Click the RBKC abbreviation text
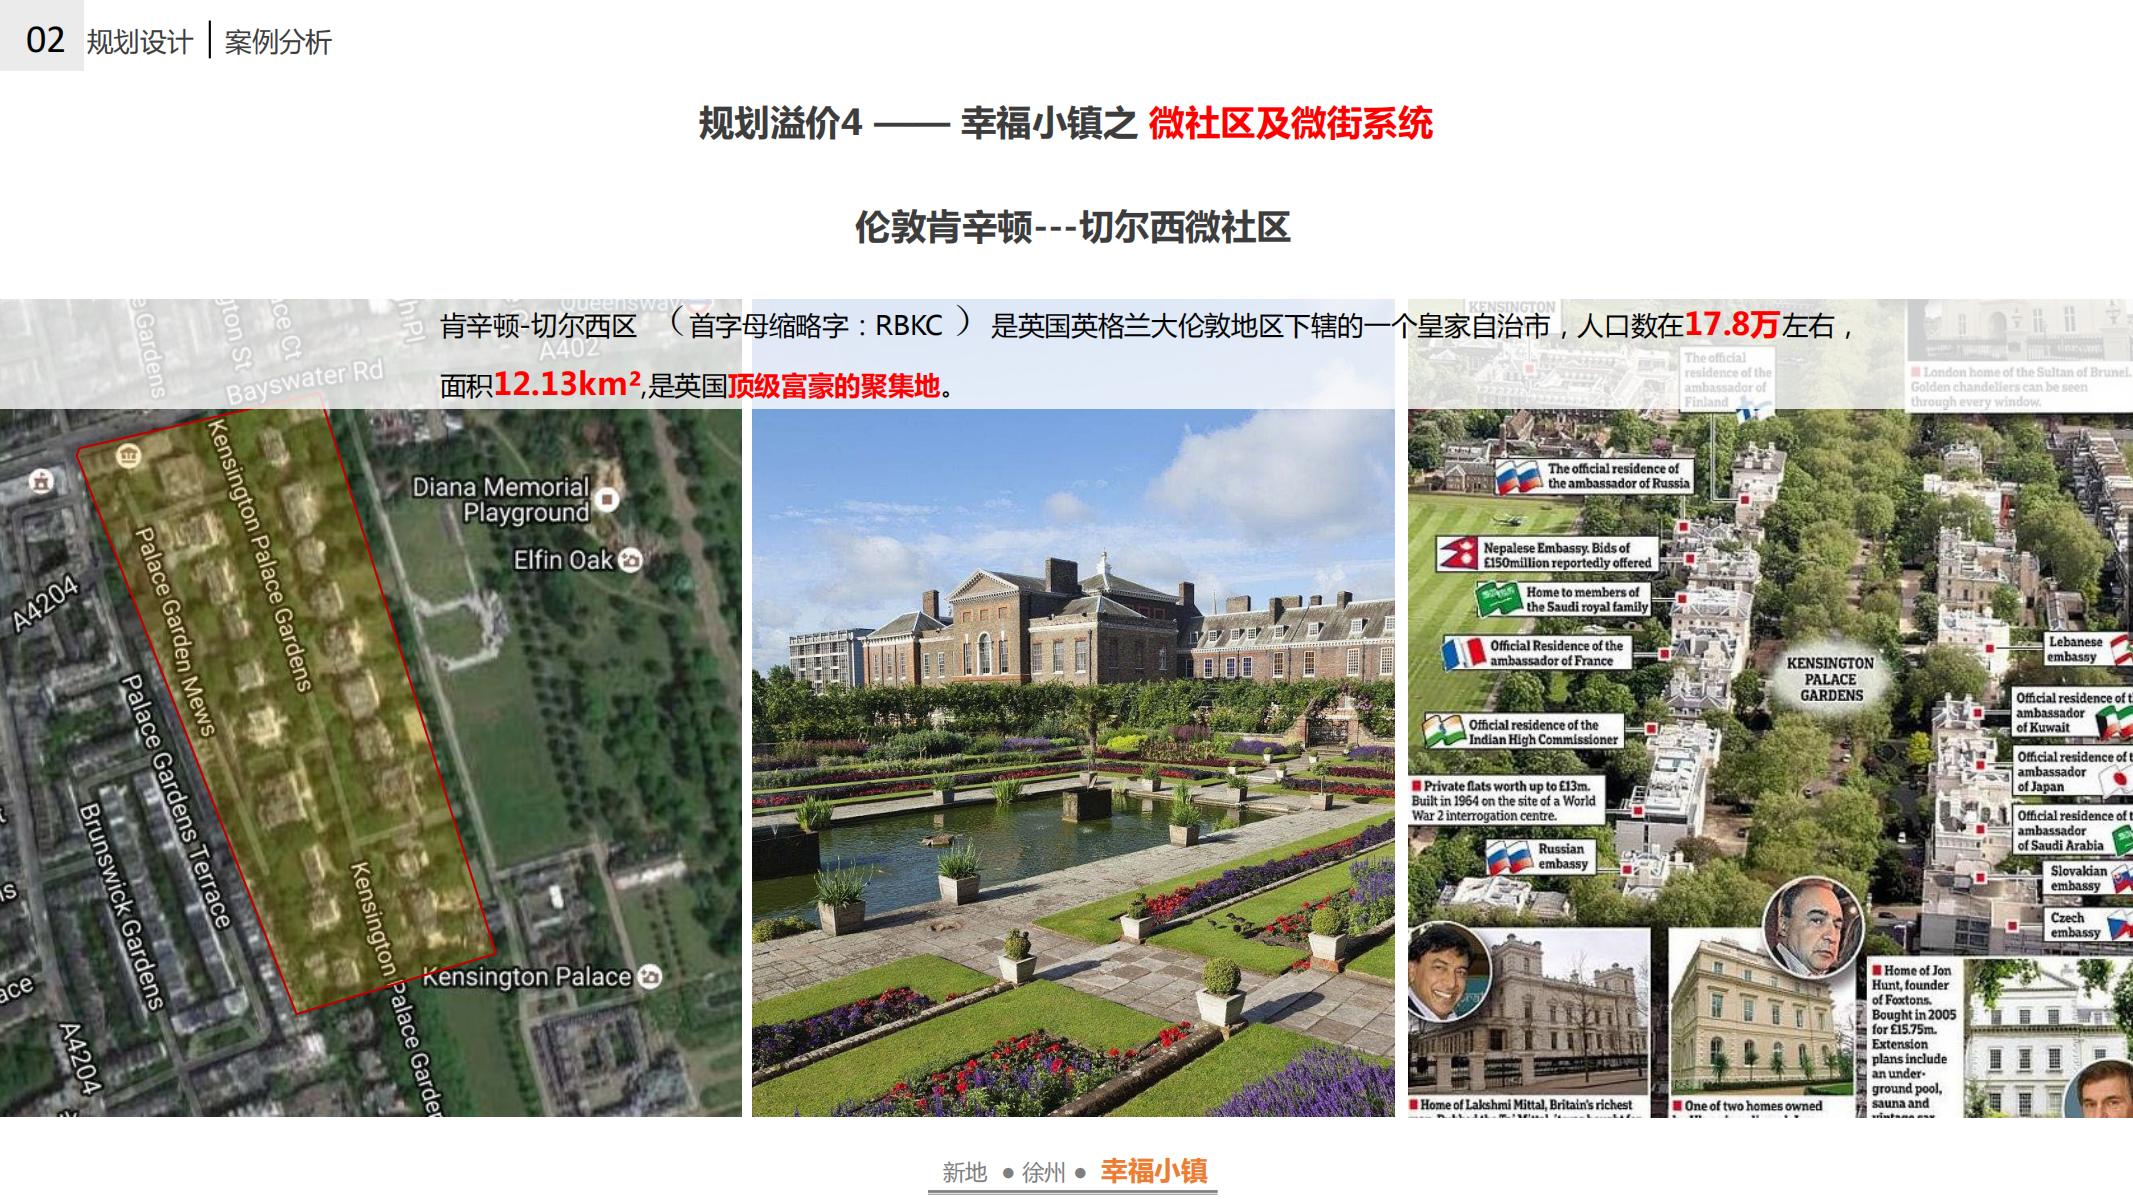 909,326
